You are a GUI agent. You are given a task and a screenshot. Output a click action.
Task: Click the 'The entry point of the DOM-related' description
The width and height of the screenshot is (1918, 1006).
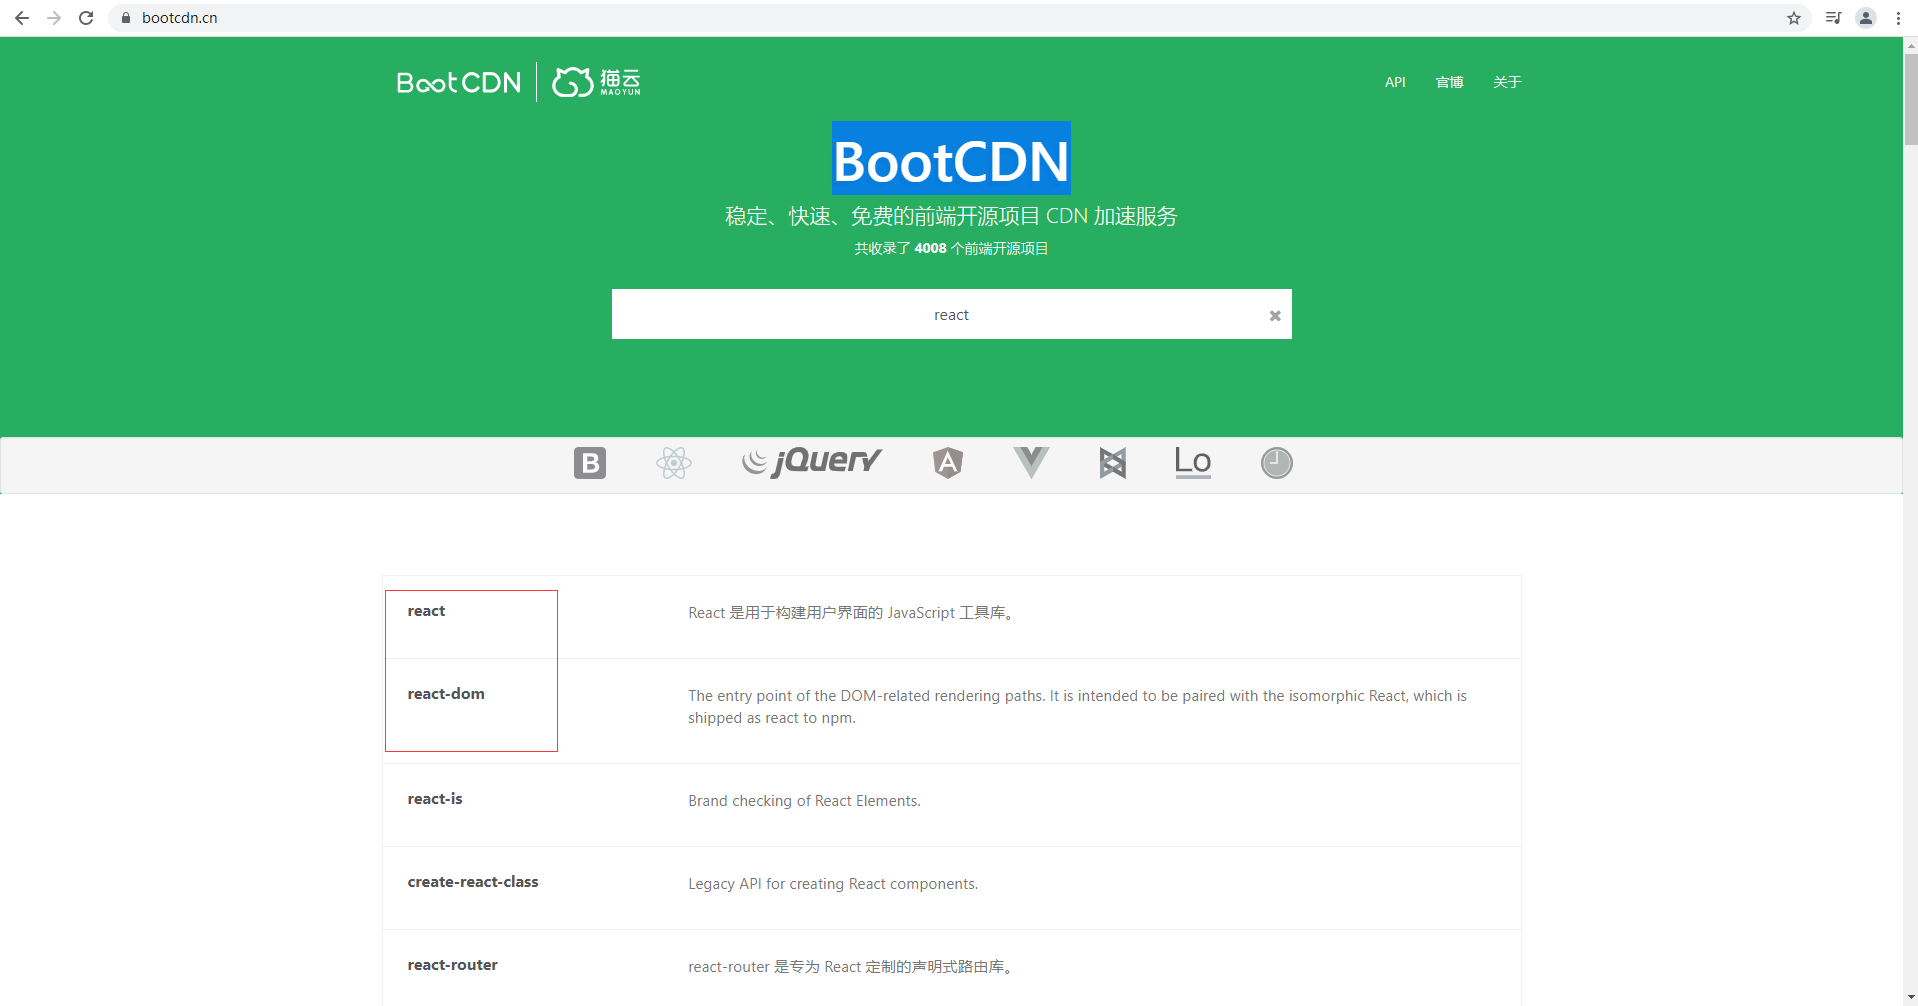click(x=1077, y=707)
